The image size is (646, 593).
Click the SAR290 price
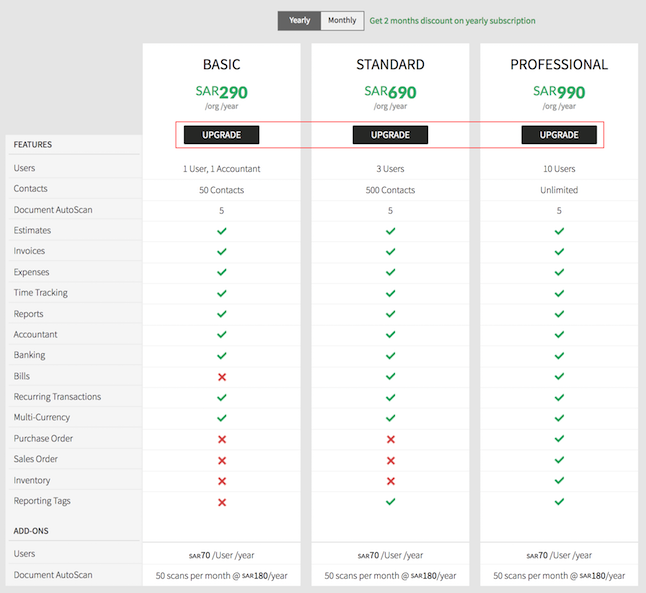pos(222,92)
